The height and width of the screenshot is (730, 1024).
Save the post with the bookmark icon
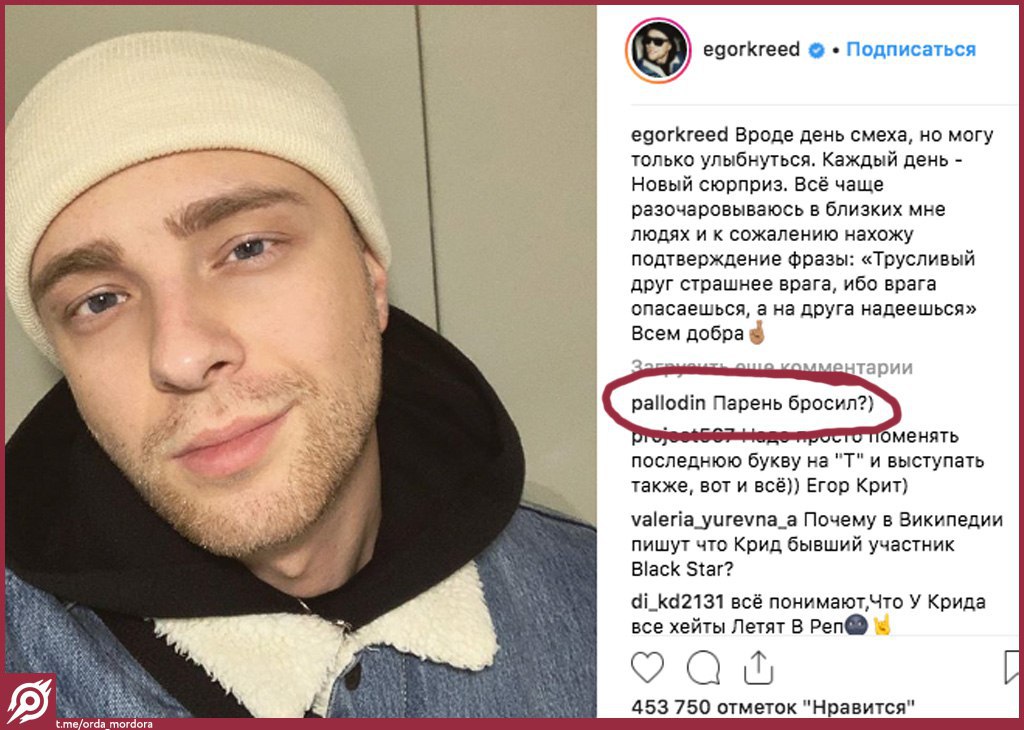(1011, 667)
